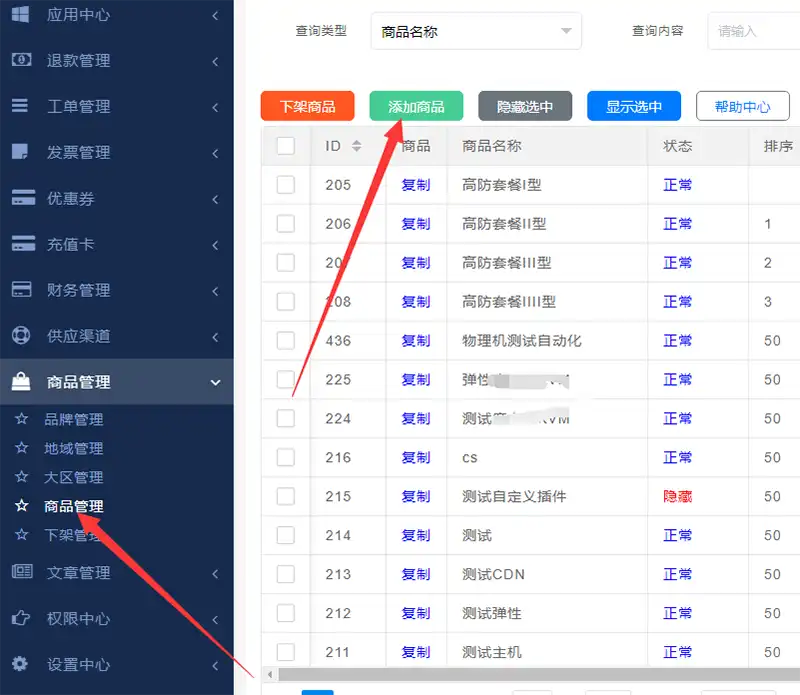
Task: Click the 应用中心 windows icon
Action: coord(20,14)
